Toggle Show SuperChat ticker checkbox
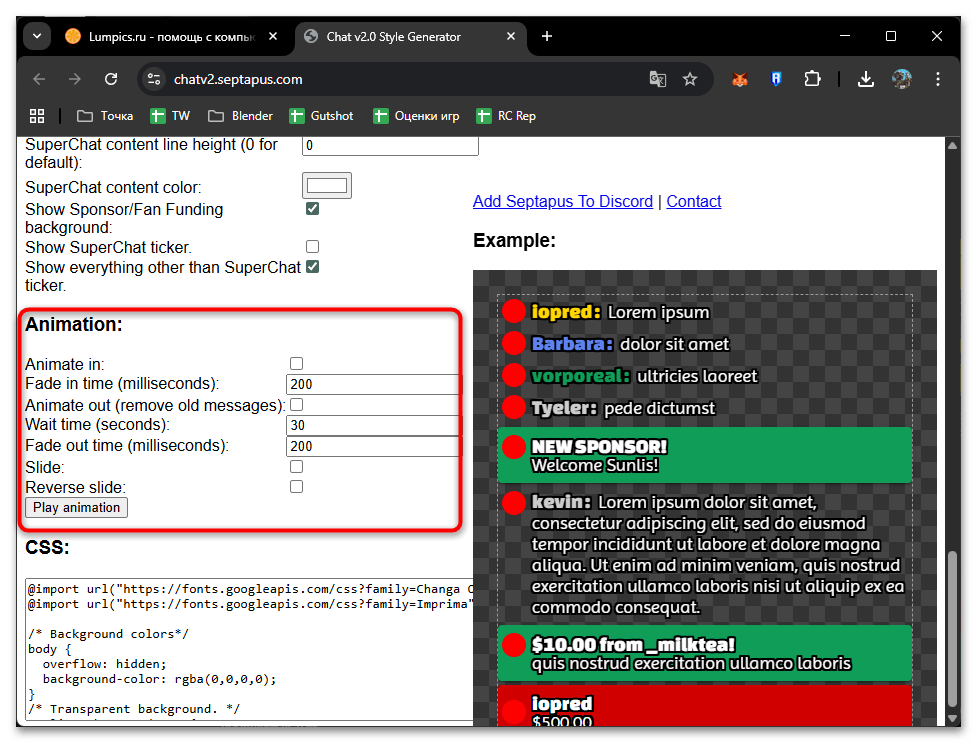 pyautogui.click(x=313, y=247)
